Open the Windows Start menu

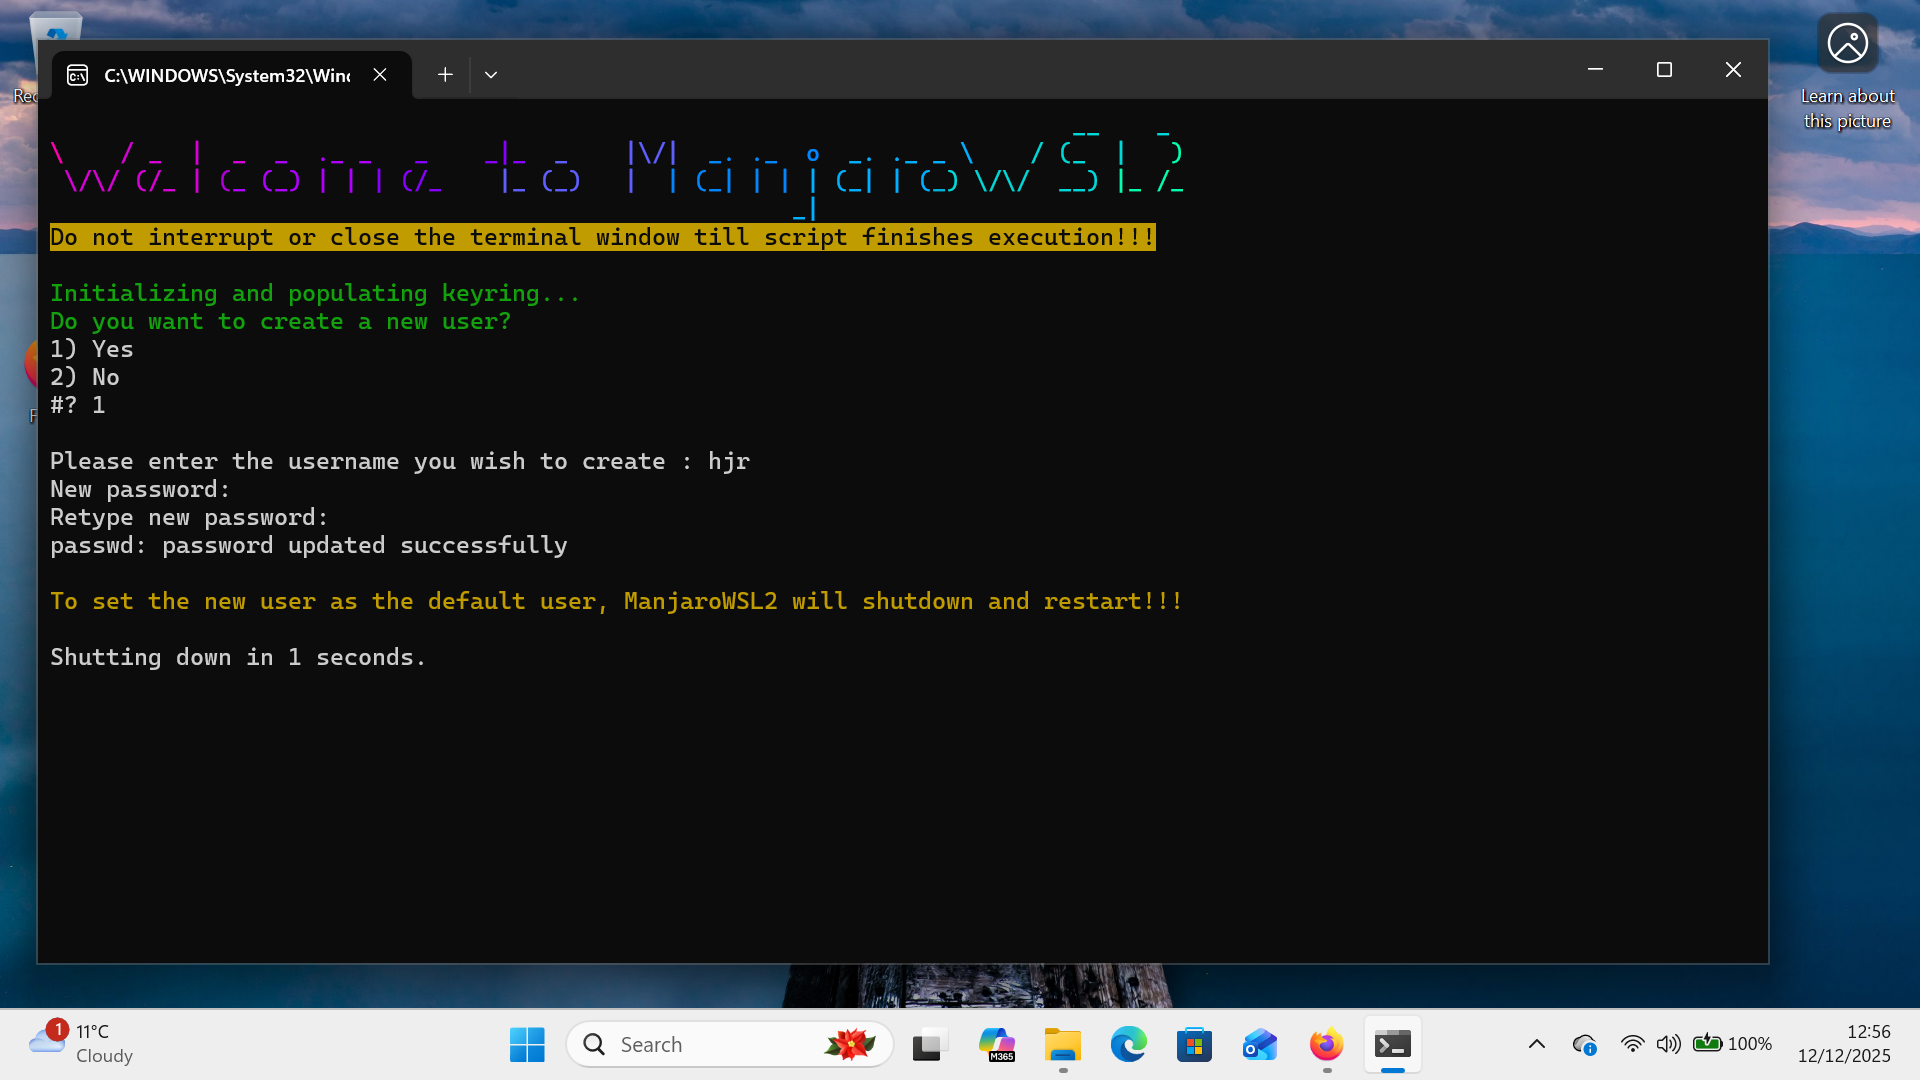(527, 1045)
